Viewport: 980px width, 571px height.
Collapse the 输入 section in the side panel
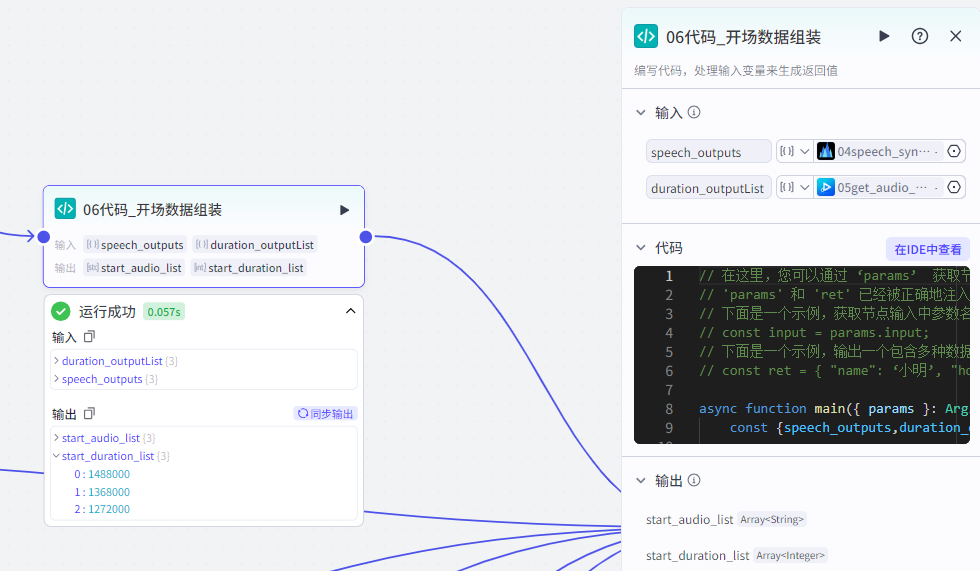coord(641,113)
